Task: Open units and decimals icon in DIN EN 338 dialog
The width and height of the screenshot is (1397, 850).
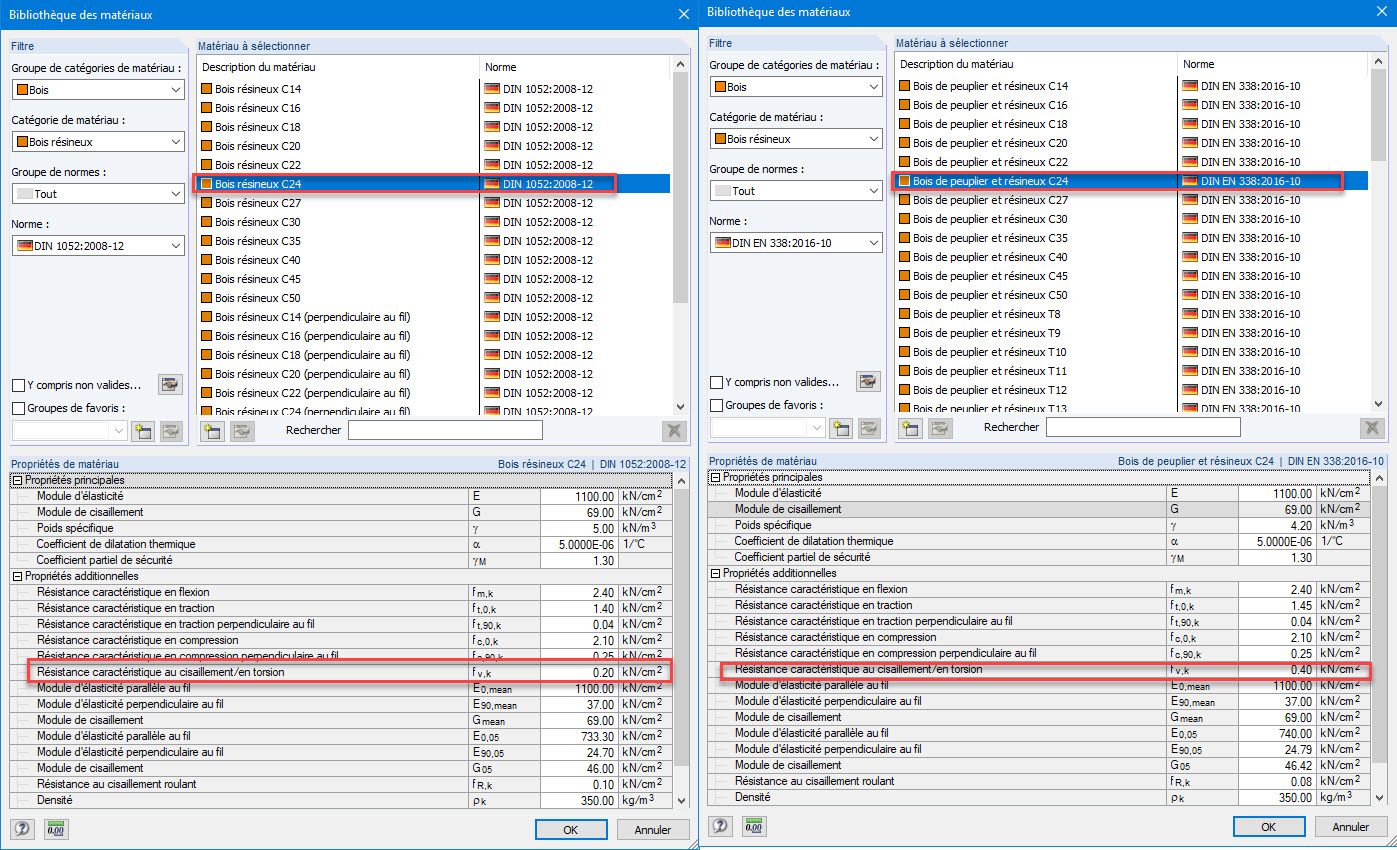Action: click(x=753, y=826)
